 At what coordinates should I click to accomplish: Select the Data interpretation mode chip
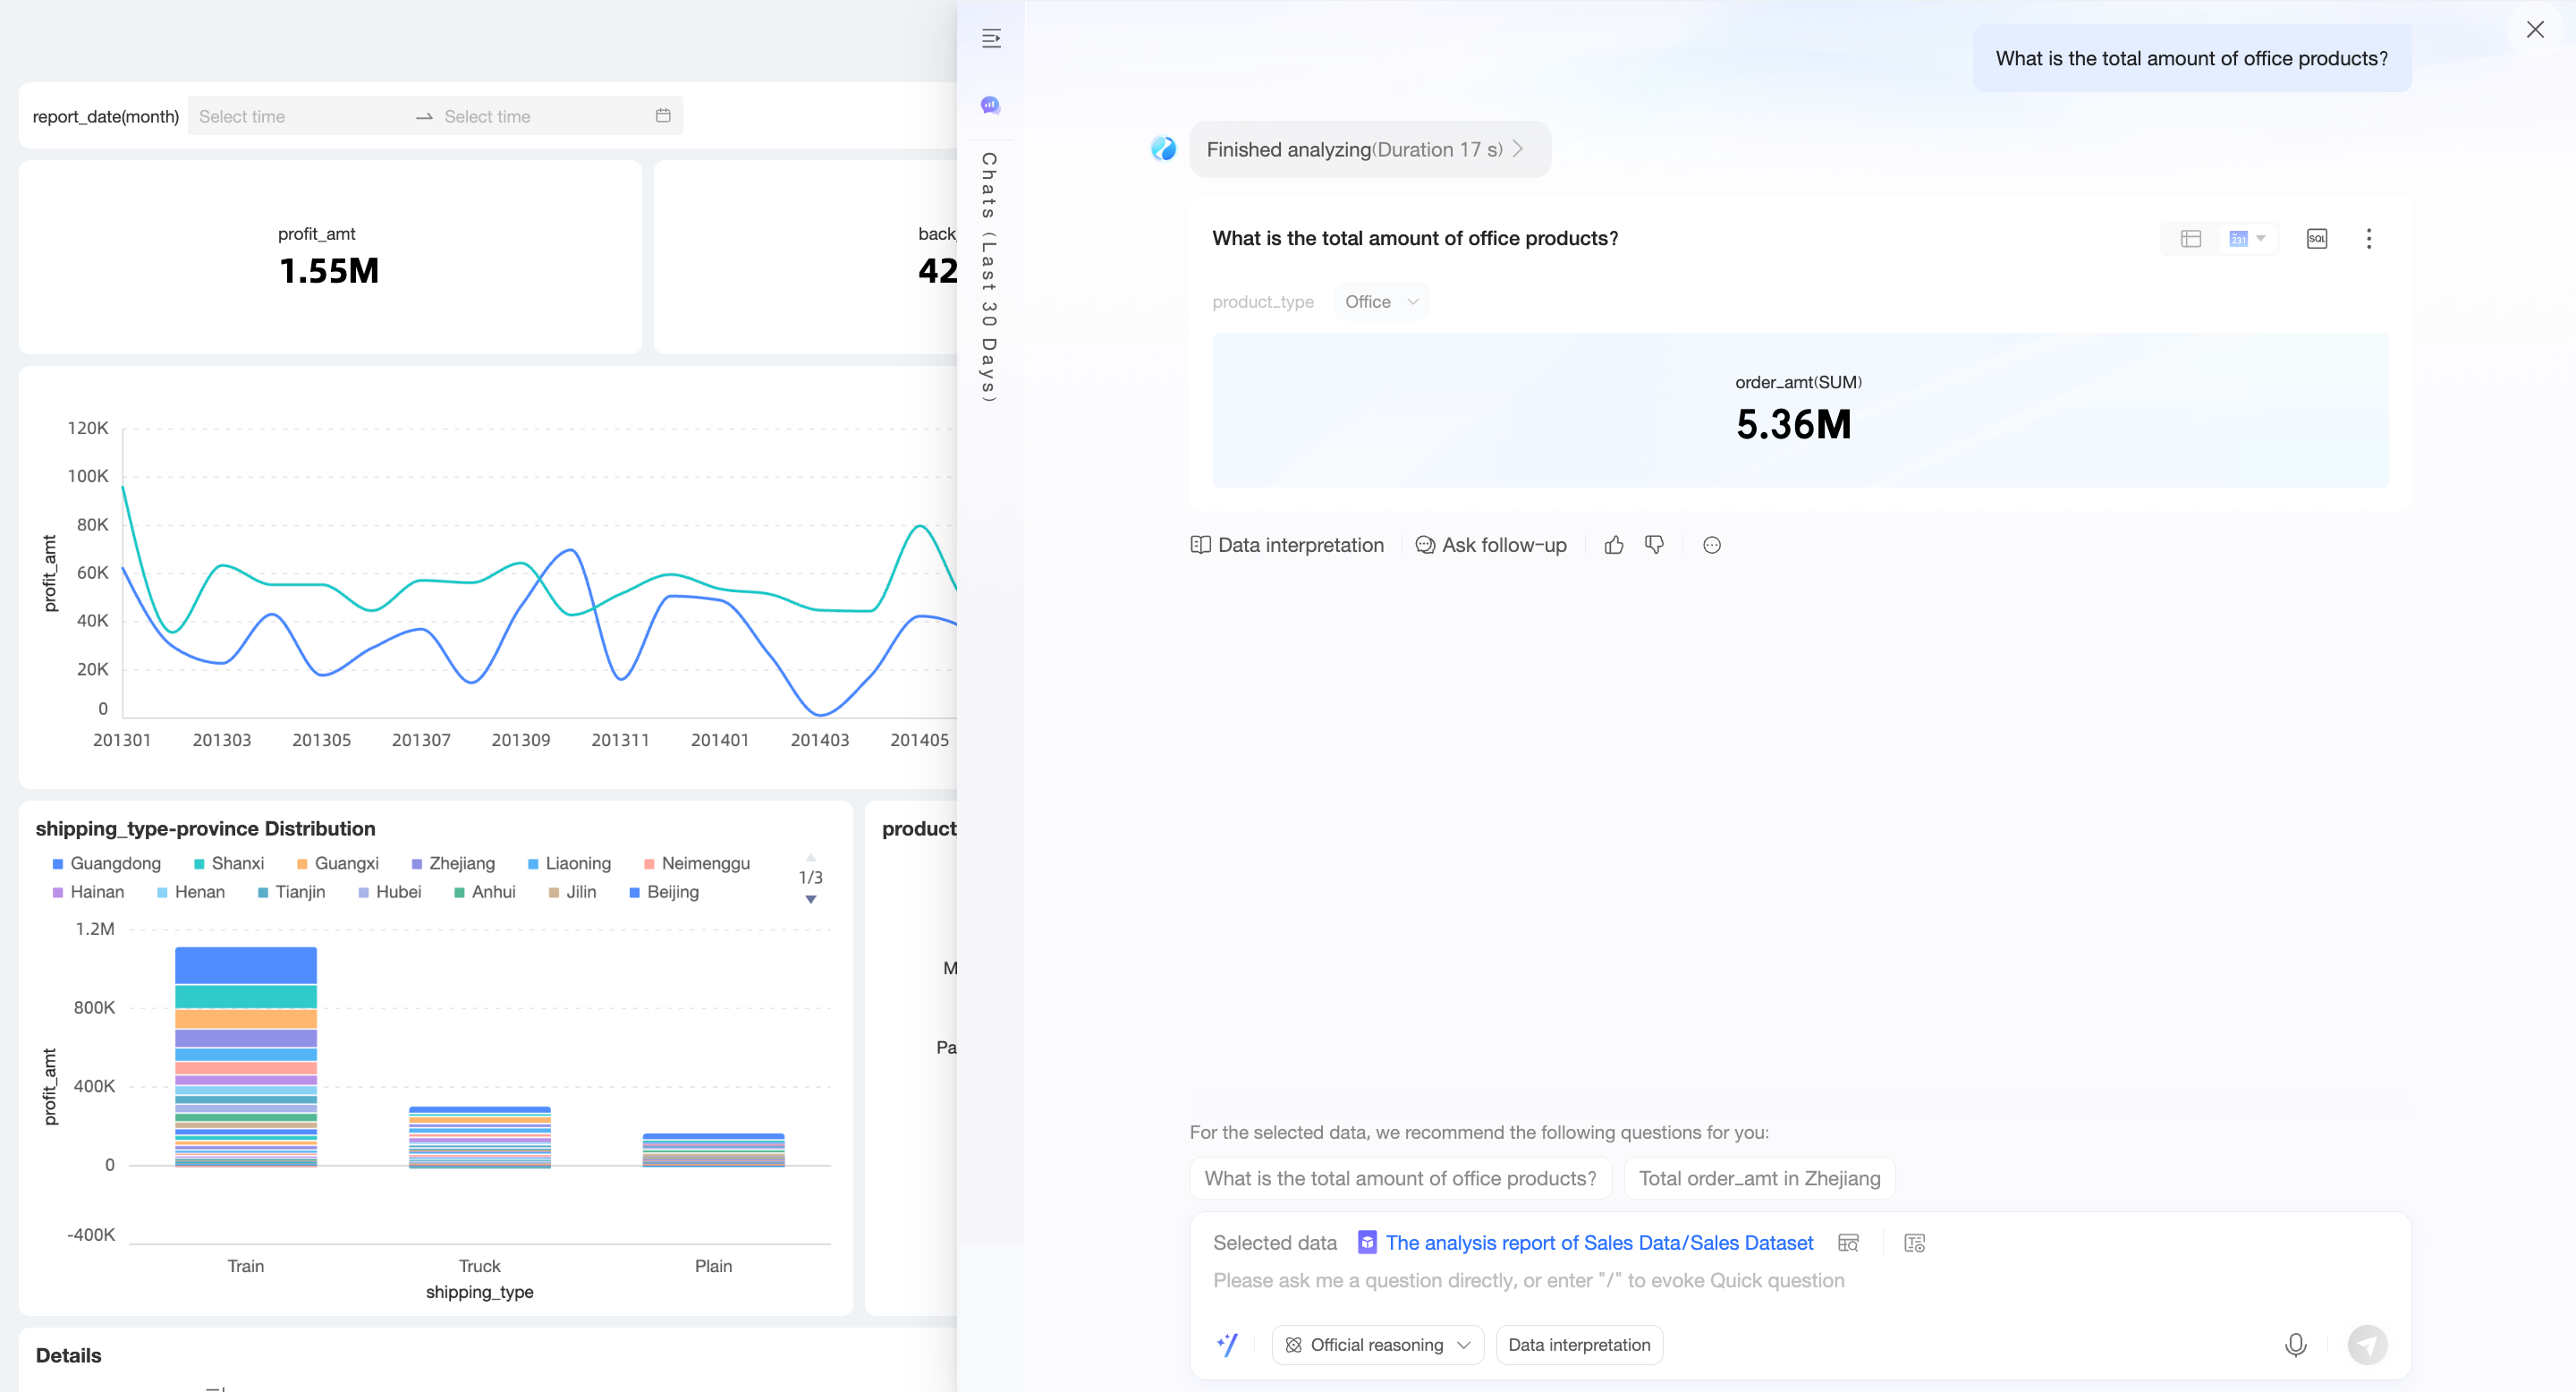1578,1345
